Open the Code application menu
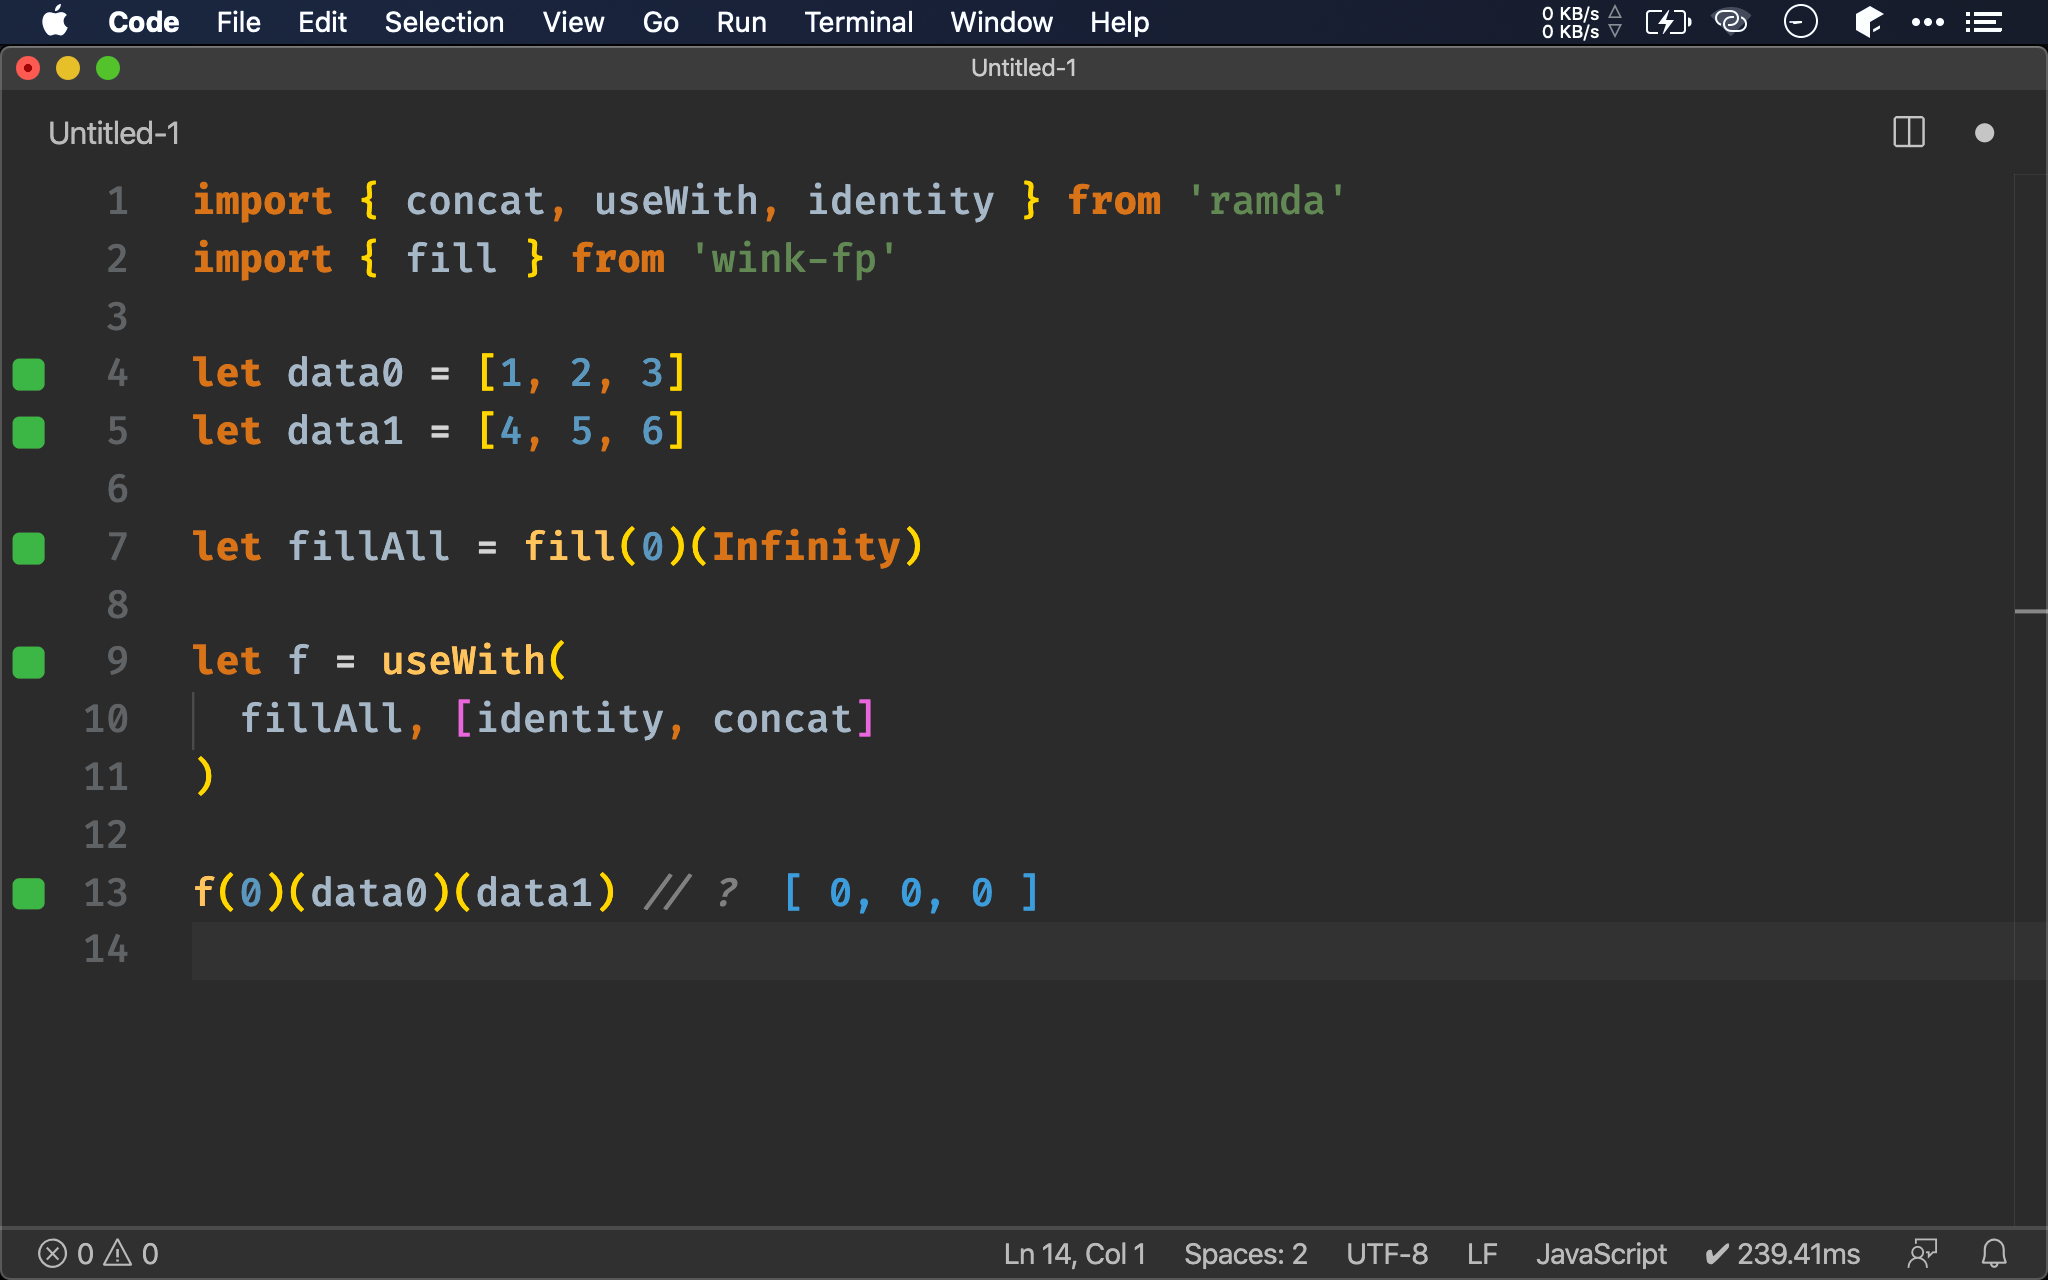The image size is (2048, 1280). [143, 22]
